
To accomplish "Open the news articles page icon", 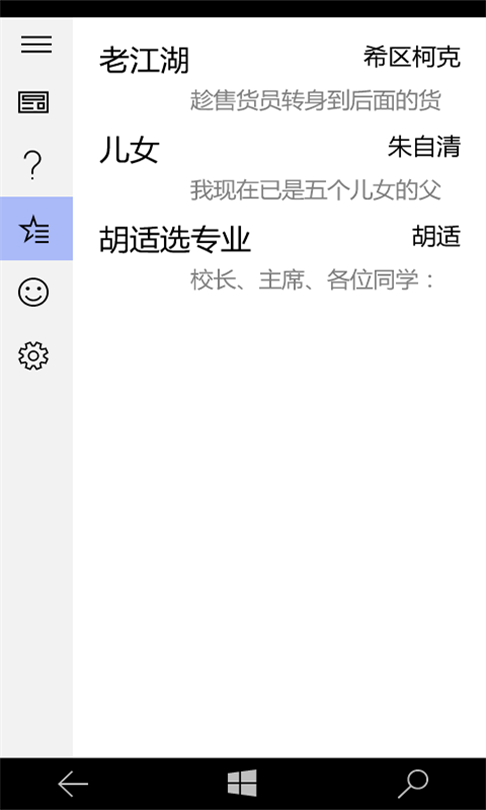I will point(34,102).
